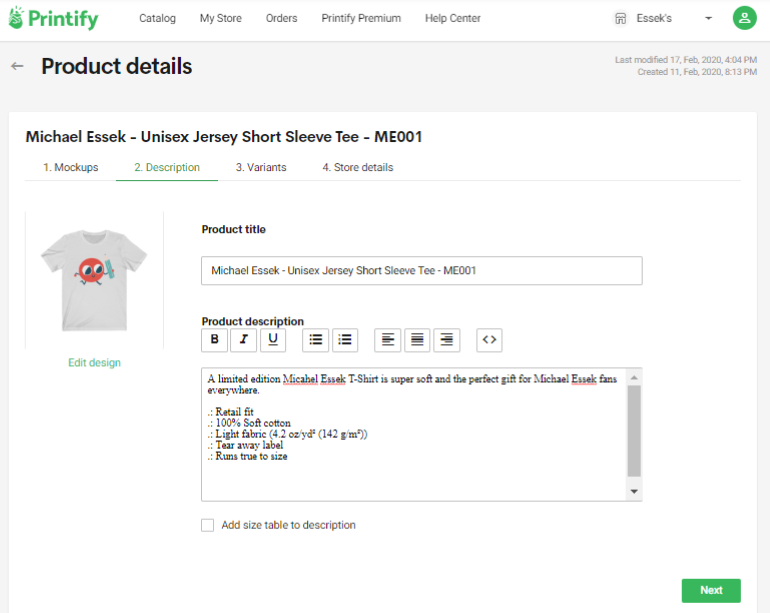Align description text right
The height and width of the screenshot is (613, 770).
click(446, 340)
